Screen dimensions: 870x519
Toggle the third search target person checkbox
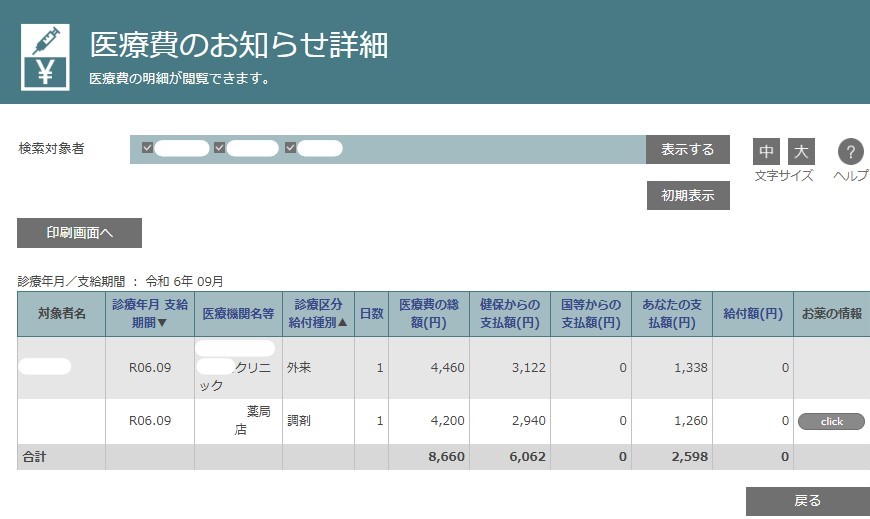[x=291, y=148]
